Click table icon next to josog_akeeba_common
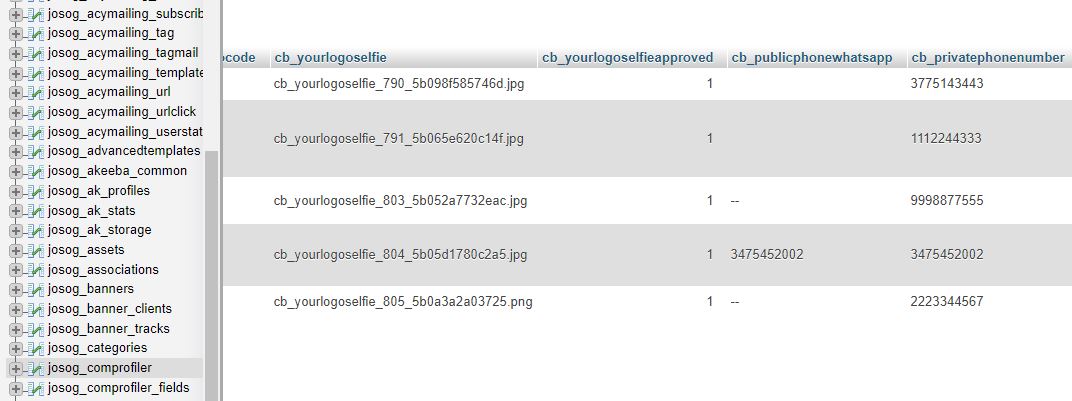The width and height of the screenshot is (1072, 401). point(37,171)
